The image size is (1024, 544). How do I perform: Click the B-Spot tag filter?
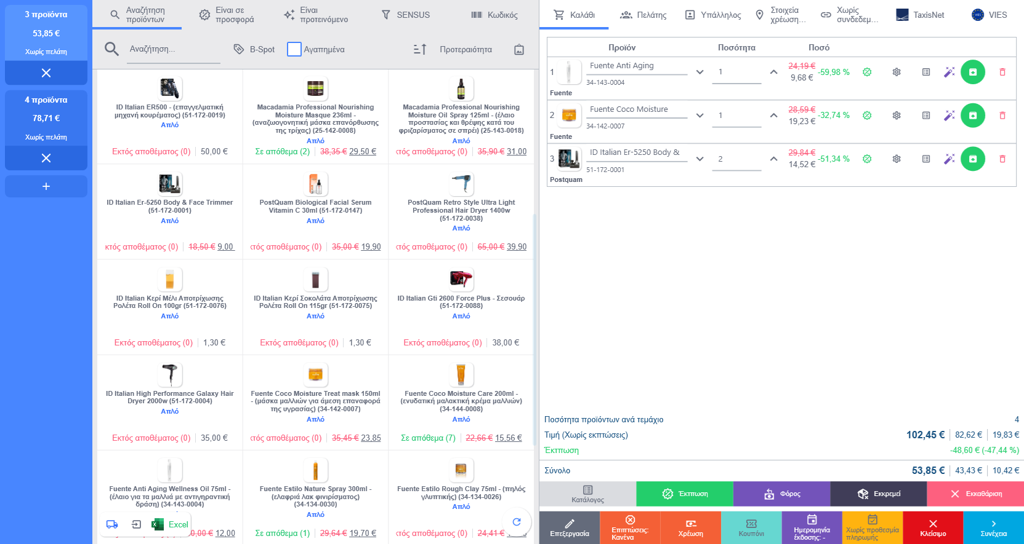(x=254, y=50)
